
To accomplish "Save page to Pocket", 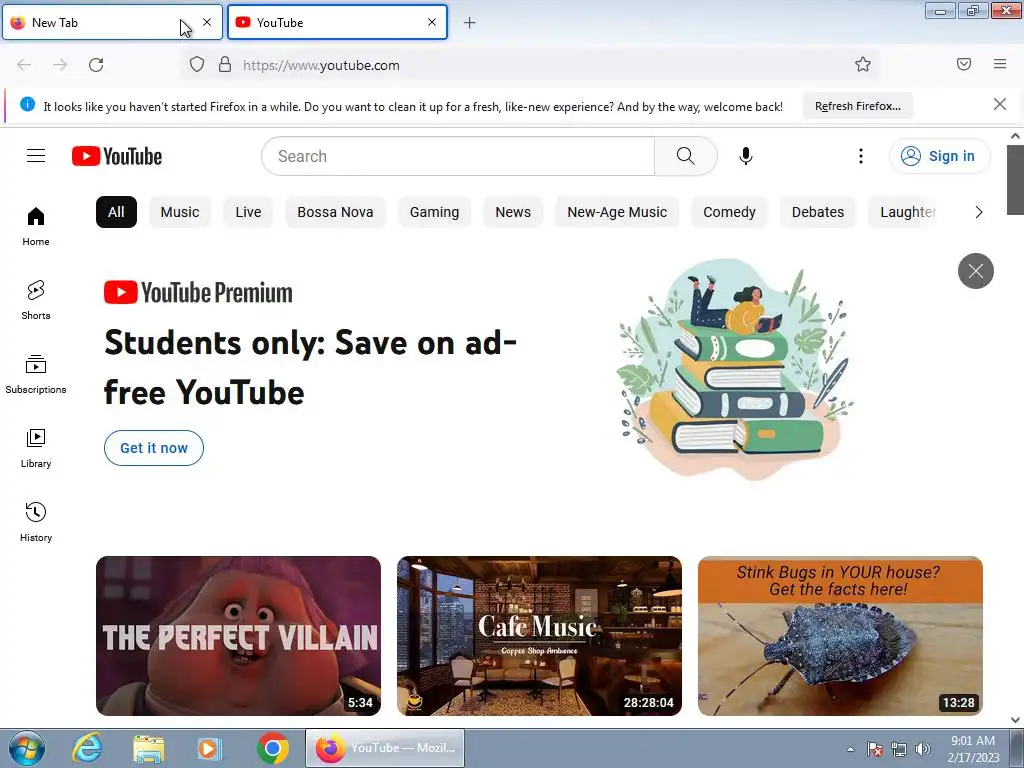I will (964, 64).
